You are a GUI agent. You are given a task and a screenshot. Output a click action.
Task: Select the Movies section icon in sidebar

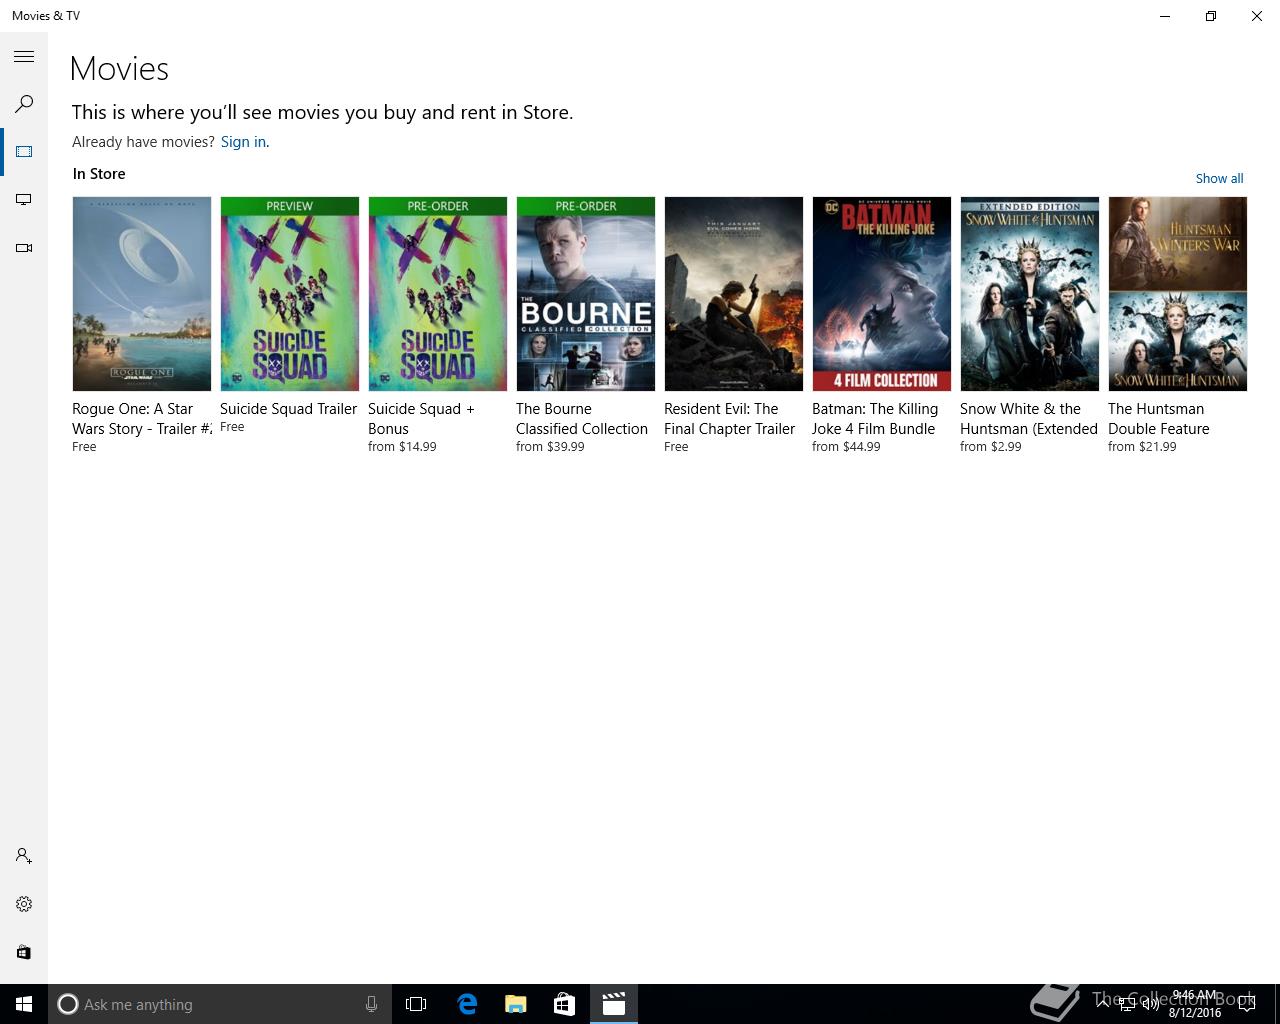point(24,152)
